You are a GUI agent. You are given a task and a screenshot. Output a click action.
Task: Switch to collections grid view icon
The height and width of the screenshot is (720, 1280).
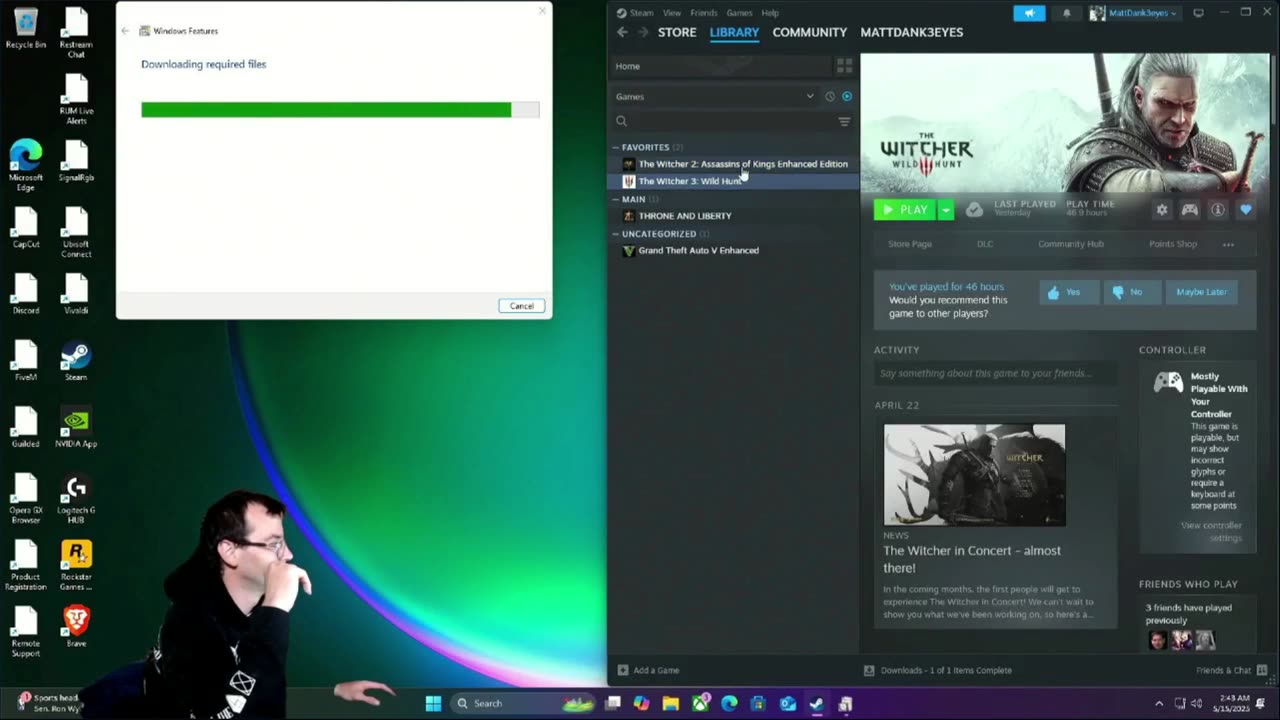(x=844, y=66)
